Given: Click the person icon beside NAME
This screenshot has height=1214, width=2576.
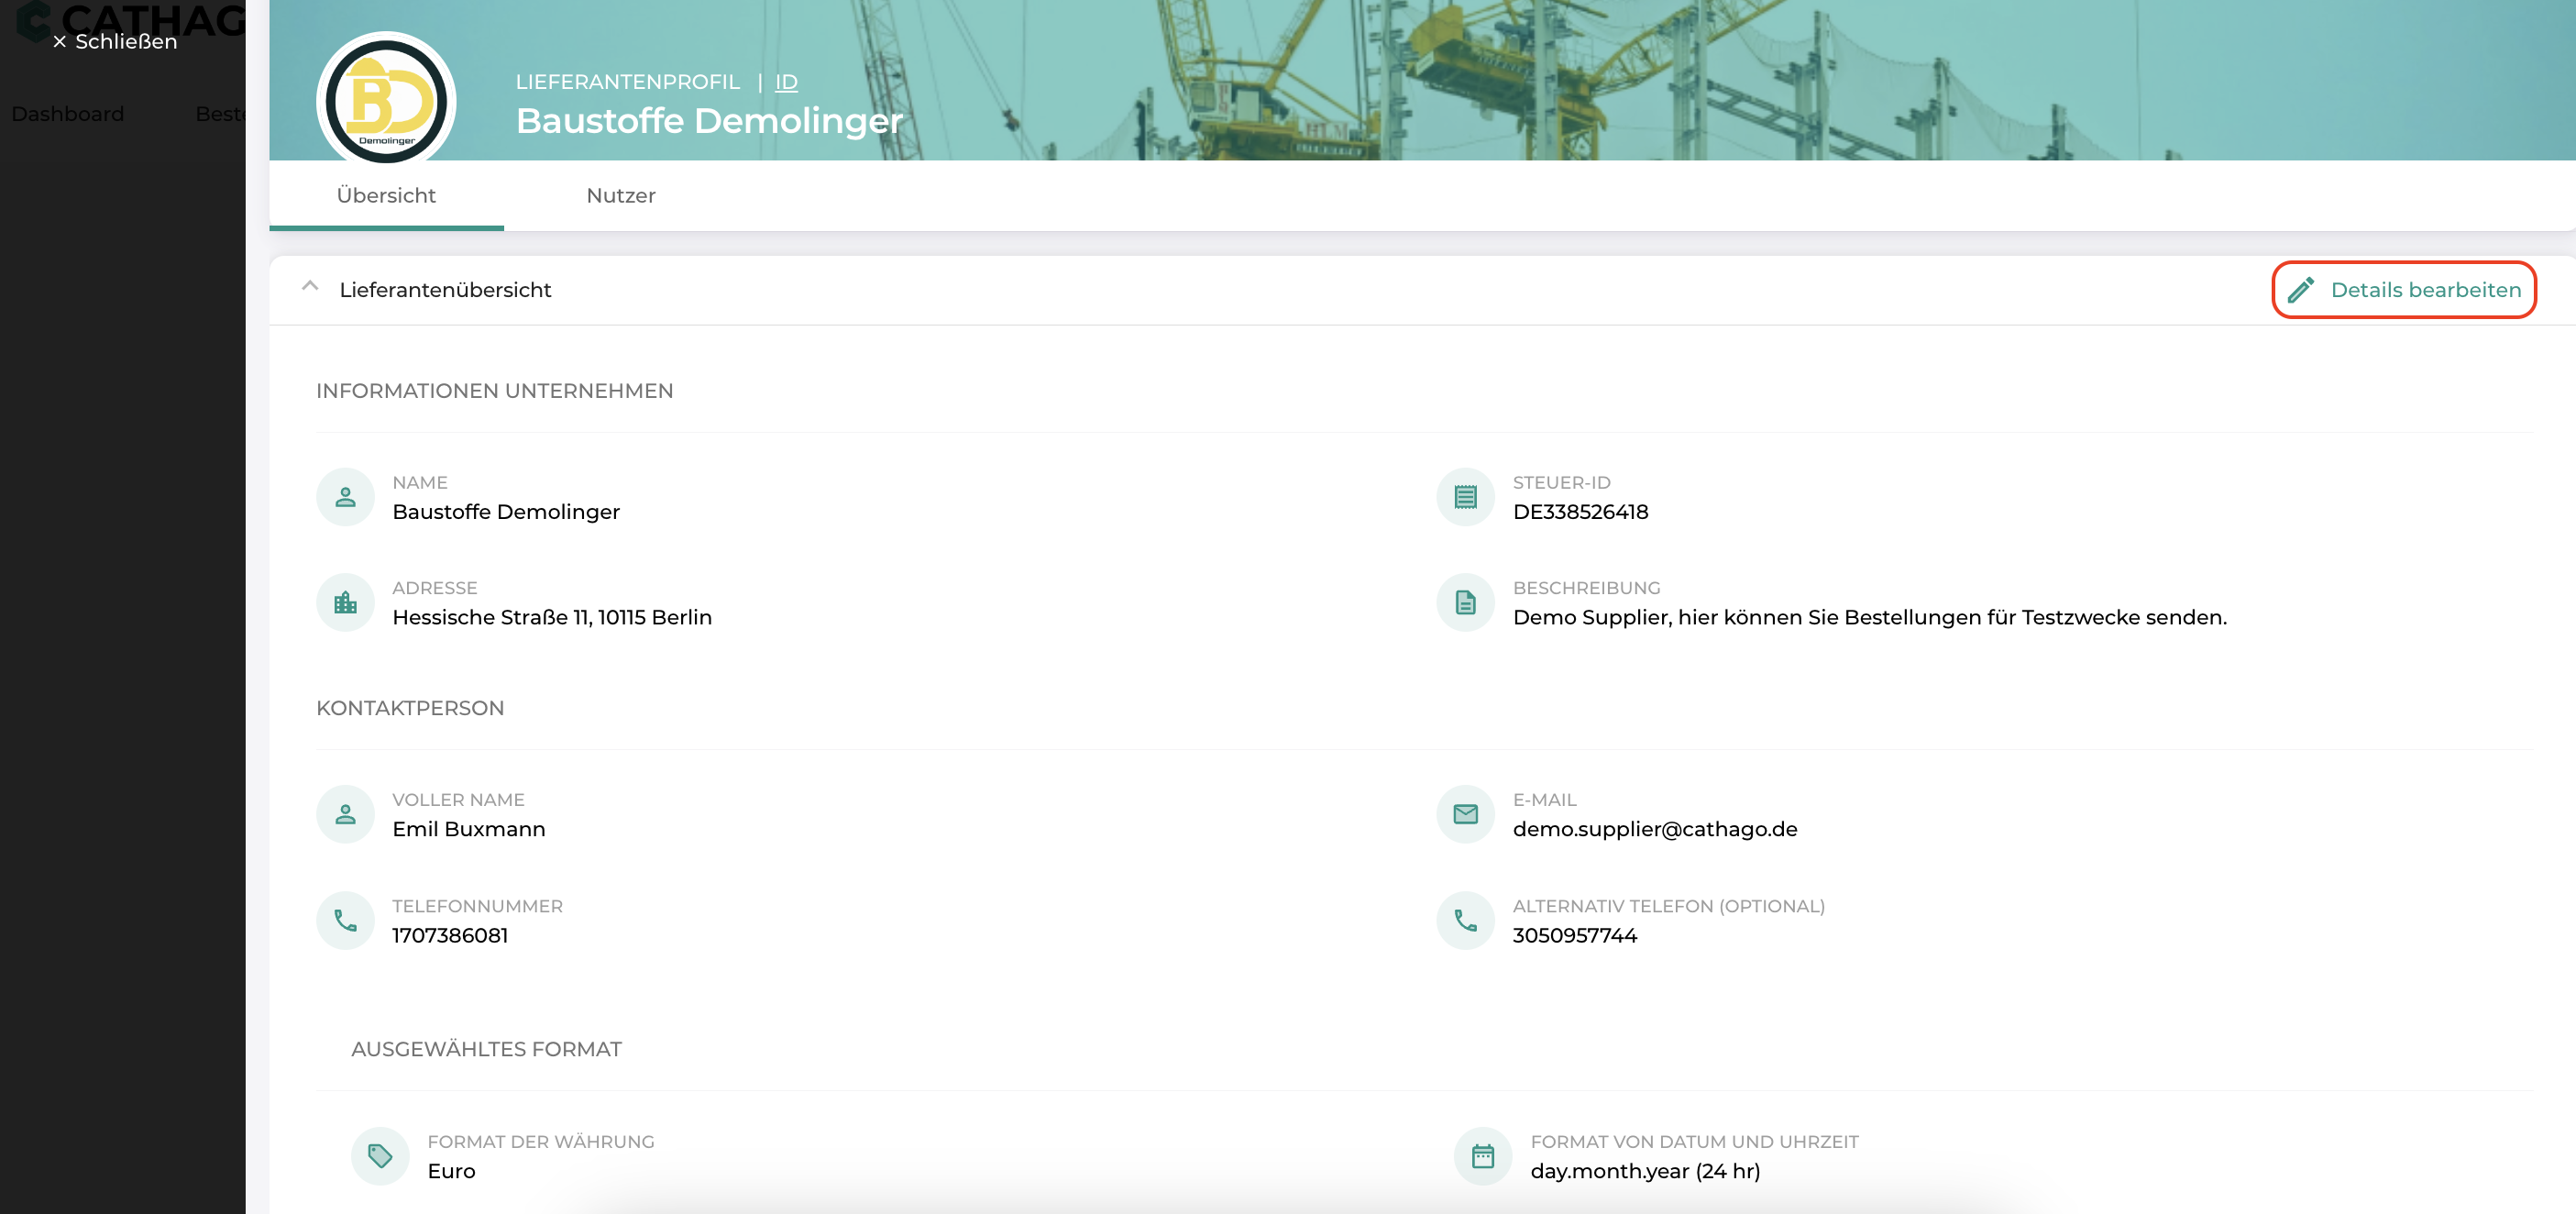Looking at the screenshot, I should [345, 497].
